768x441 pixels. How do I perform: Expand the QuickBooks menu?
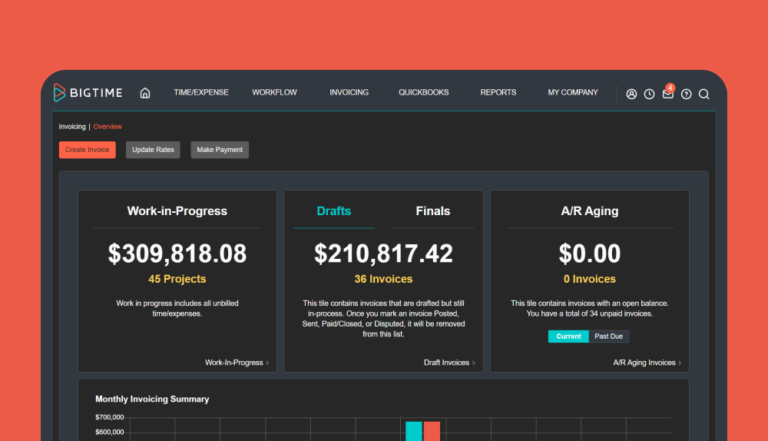coord(423,93)
